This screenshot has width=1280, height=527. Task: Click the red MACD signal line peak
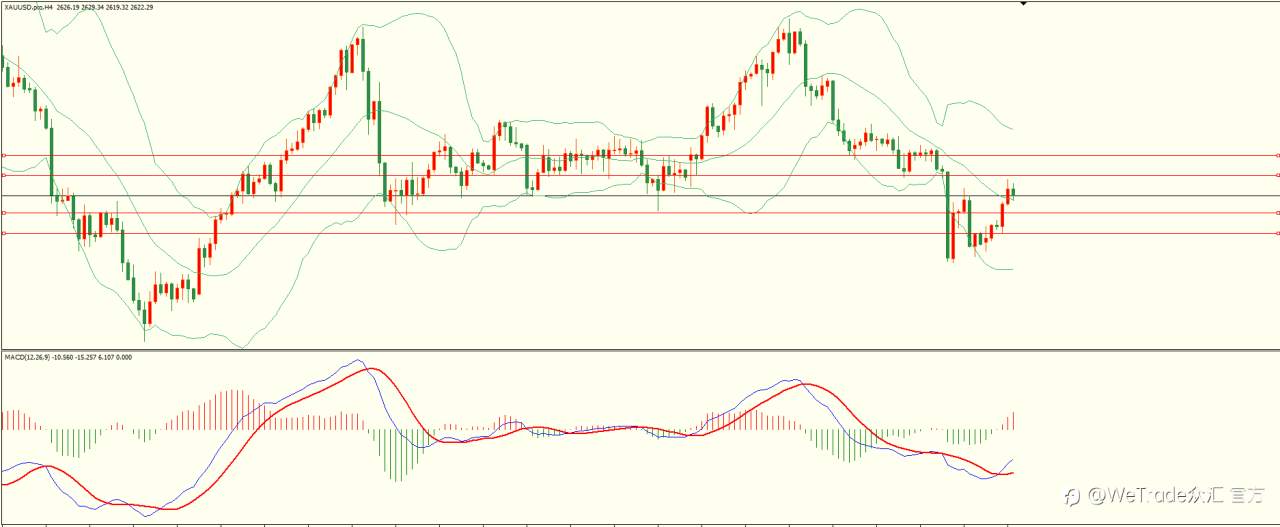point(372,369)
